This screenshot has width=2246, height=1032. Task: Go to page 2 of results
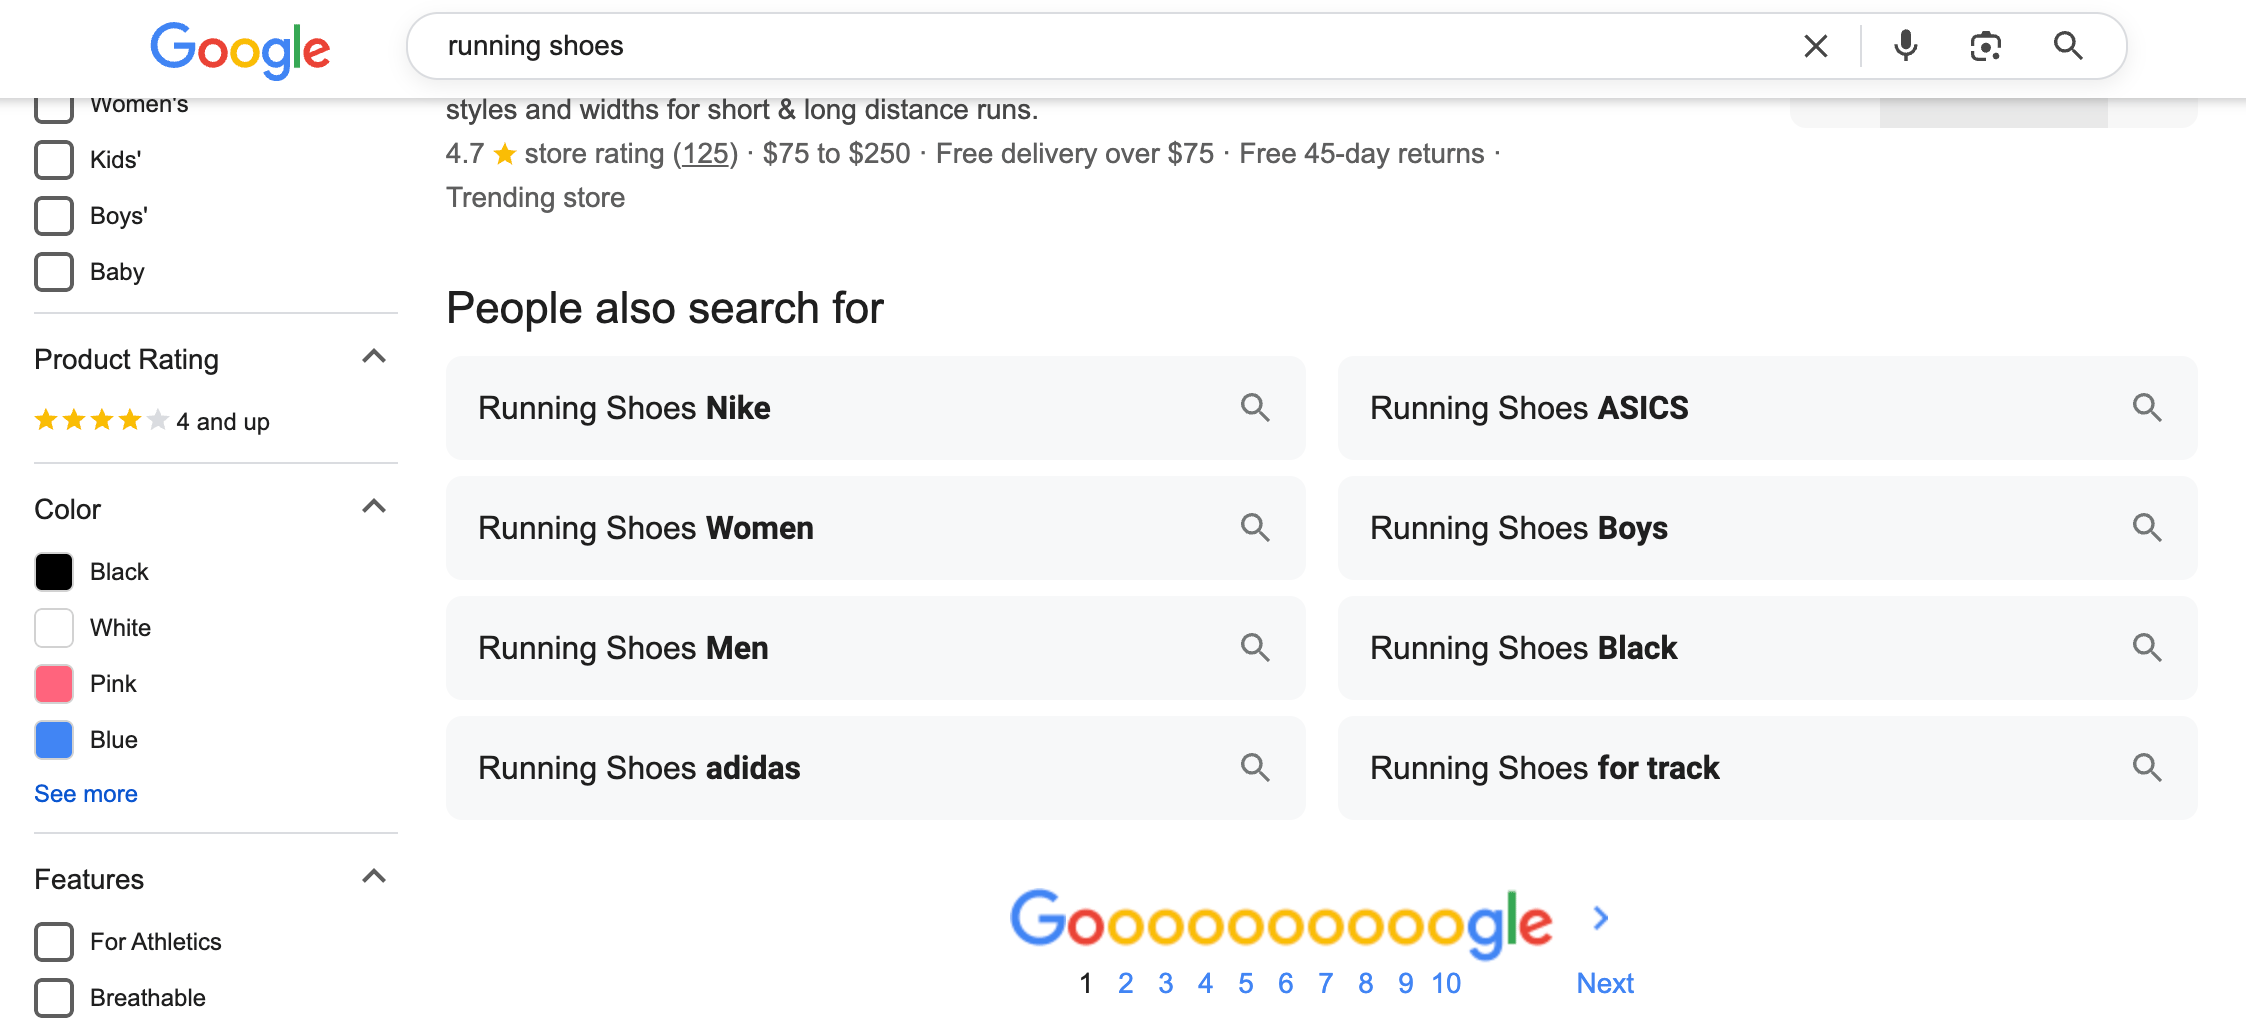pos(1125,983)
